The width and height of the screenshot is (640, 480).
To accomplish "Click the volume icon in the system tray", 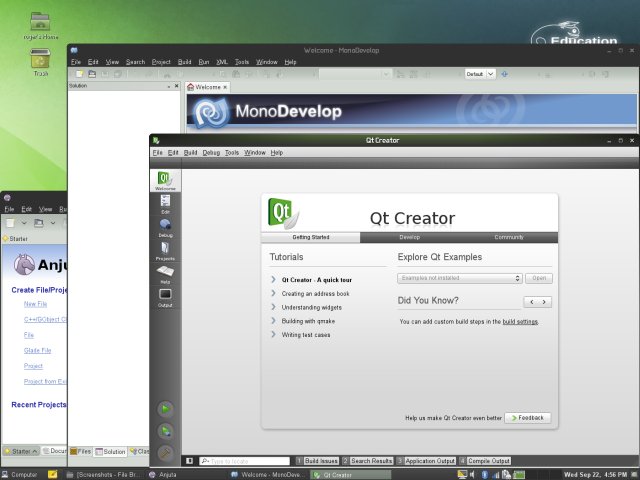I will [x=472, y=474].
